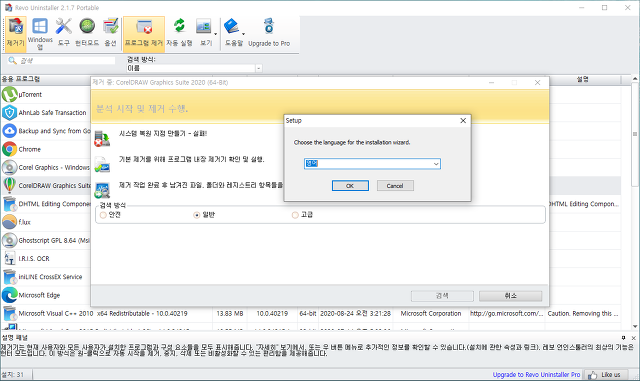The width and height of the screenshot is (640, 381).
Task: Click the application (응용 프로그램) column header
Action: [x=45, y=79]
